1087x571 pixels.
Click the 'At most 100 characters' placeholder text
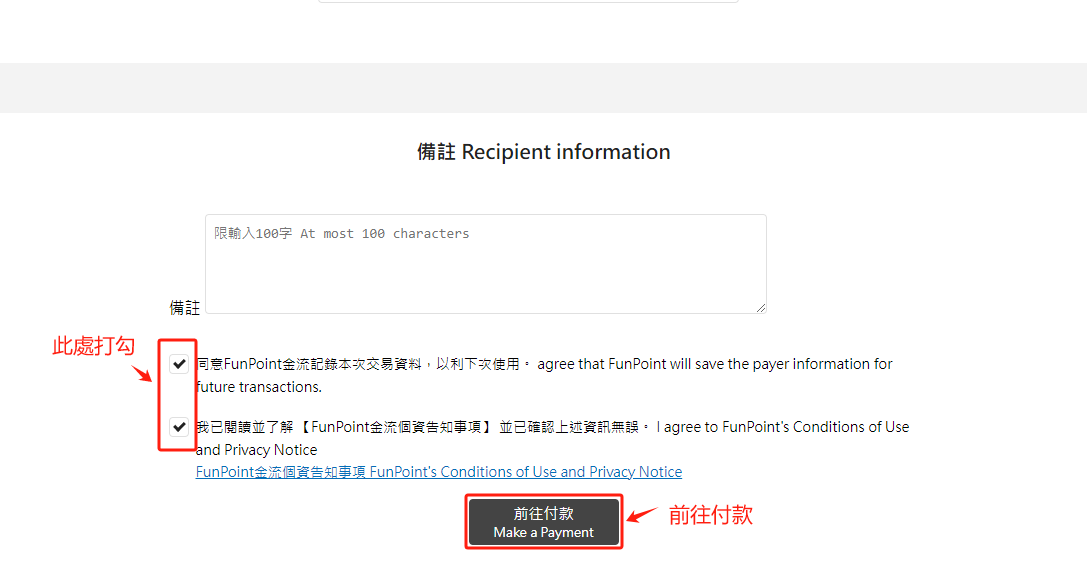pos(384,234)
